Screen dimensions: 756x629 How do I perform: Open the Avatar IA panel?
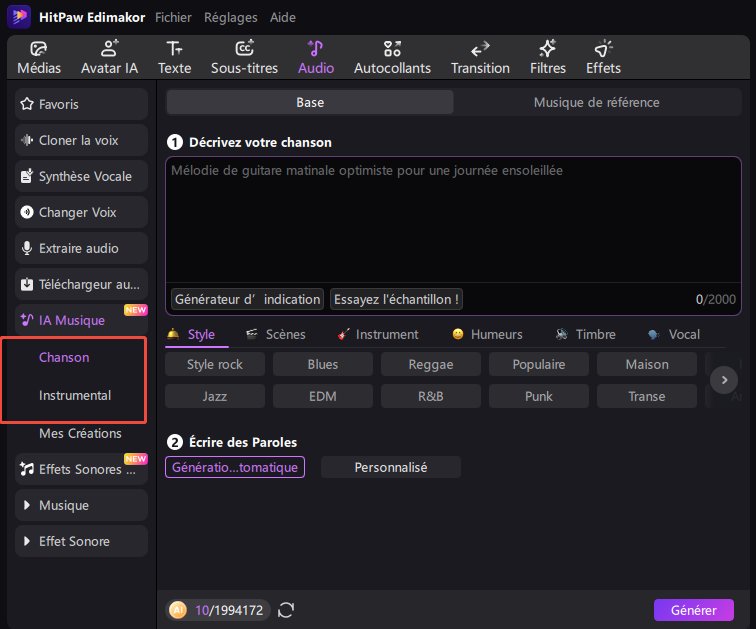(109, 57)
